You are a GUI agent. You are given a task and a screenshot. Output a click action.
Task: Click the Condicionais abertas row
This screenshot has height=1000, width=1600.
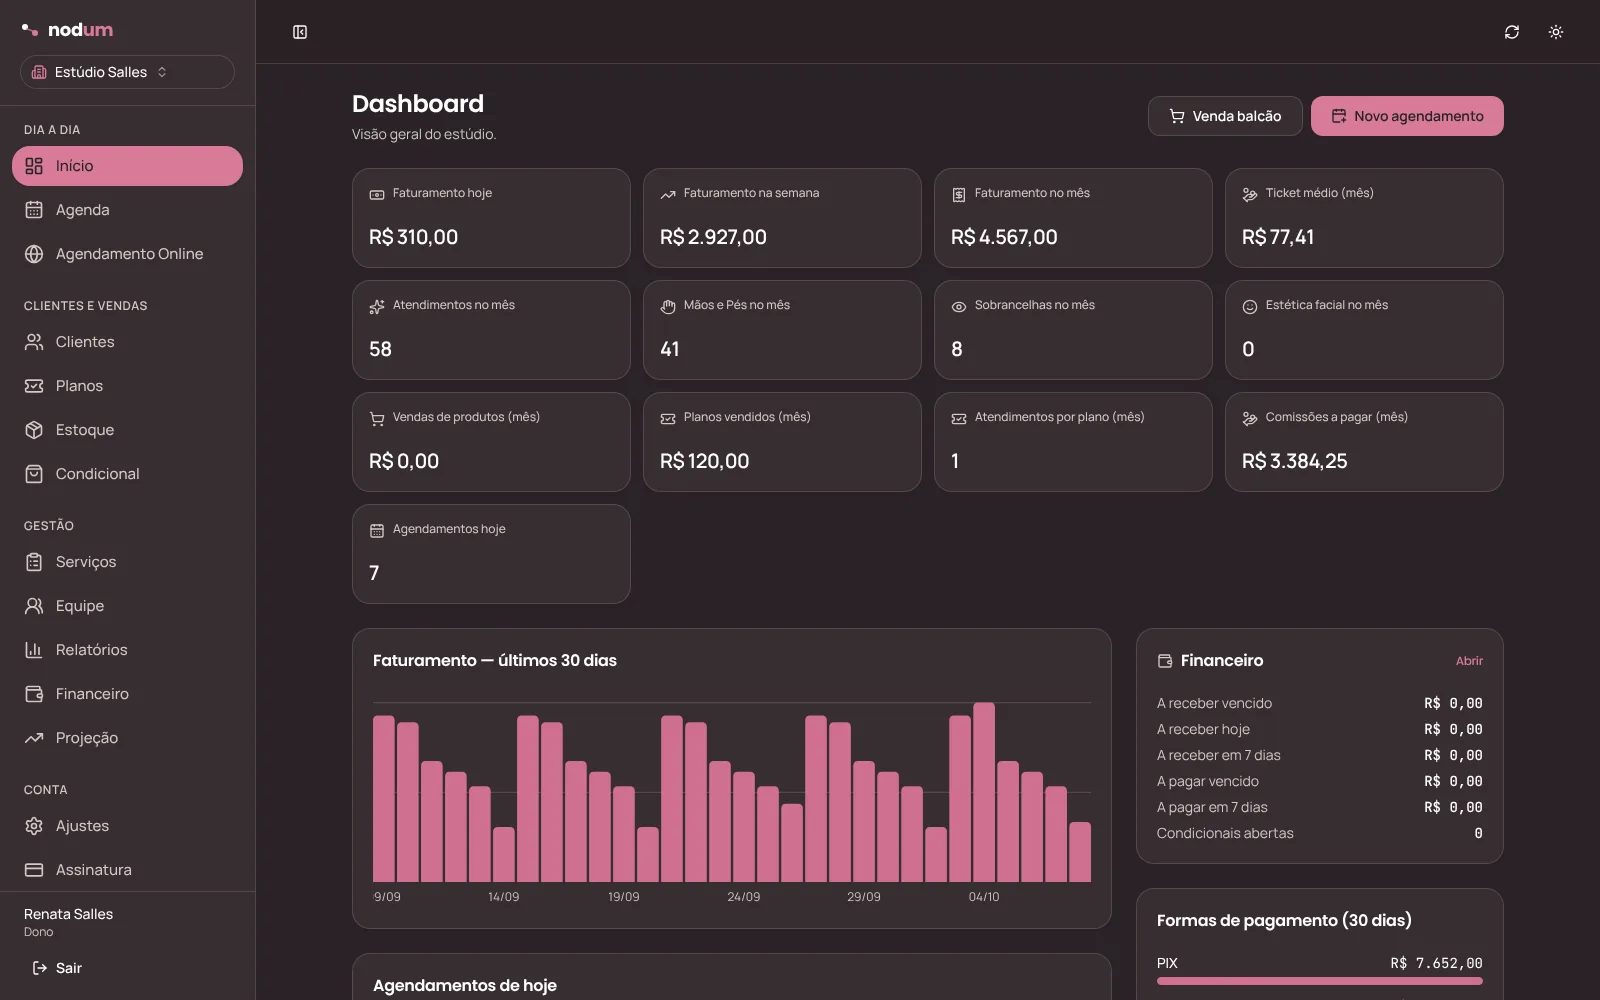pos(1320,833)
